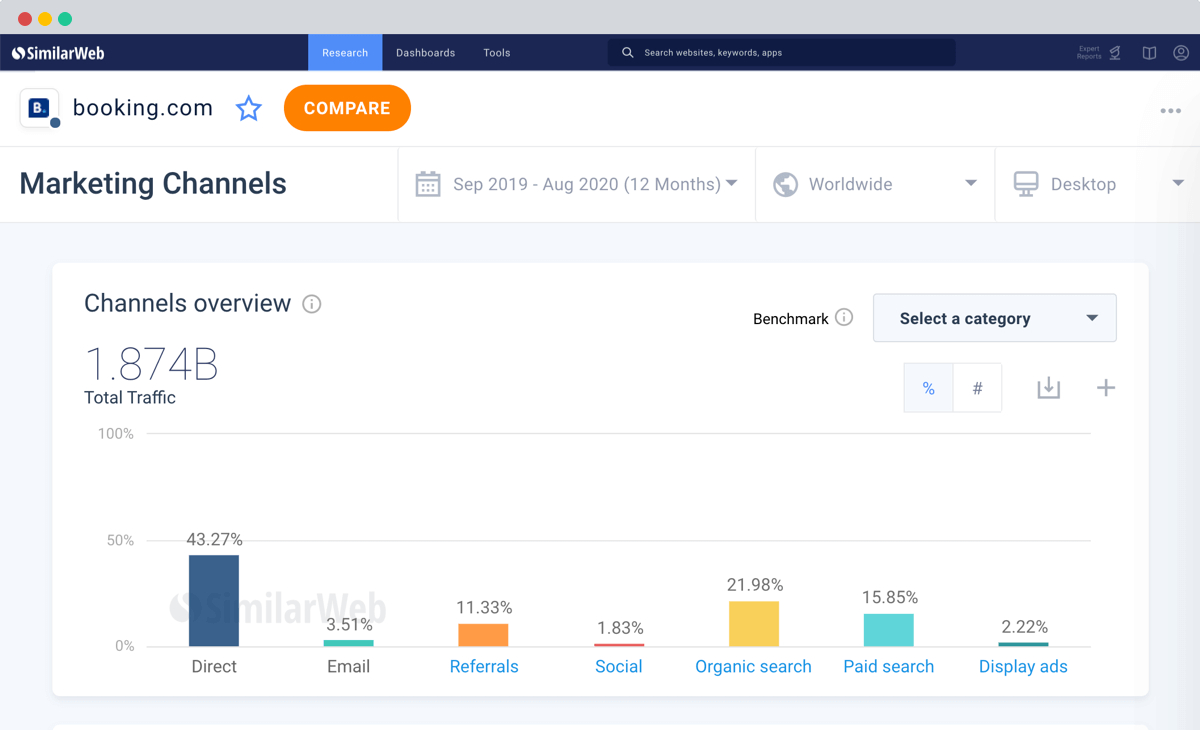Click the calendar icon
This screenshot has height=730, width=1200.
pyautogui.click(x=428, y=184)
